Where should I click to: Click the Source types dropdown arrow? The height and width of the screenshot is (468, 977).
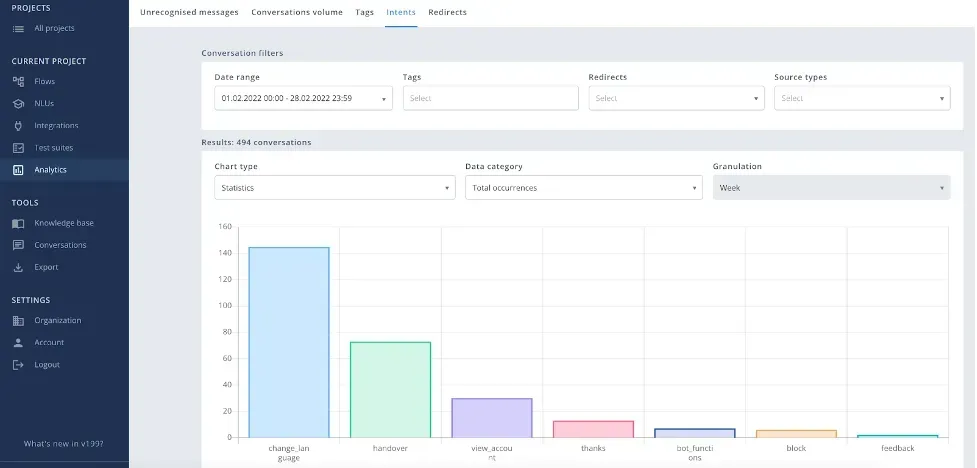pyautogui.click(x=941, y=99)
